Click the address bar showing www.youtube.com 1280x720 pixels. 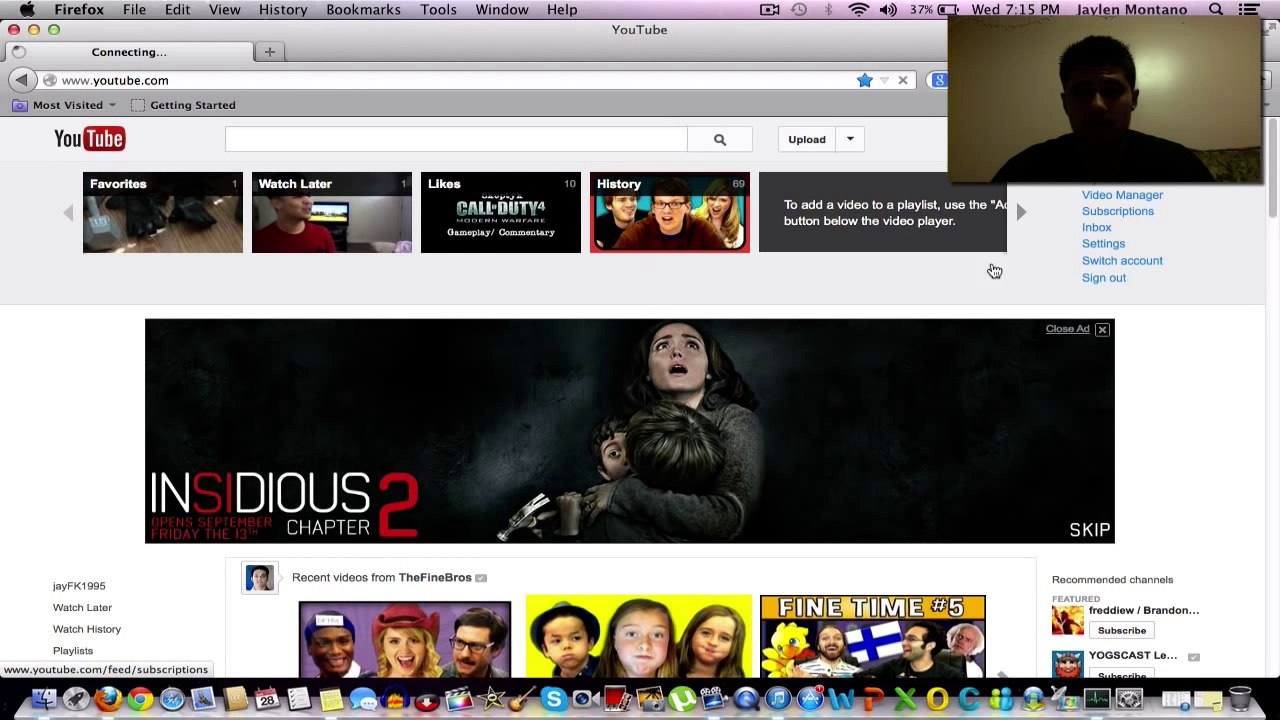pyautogui.click(x=450, y=80)
